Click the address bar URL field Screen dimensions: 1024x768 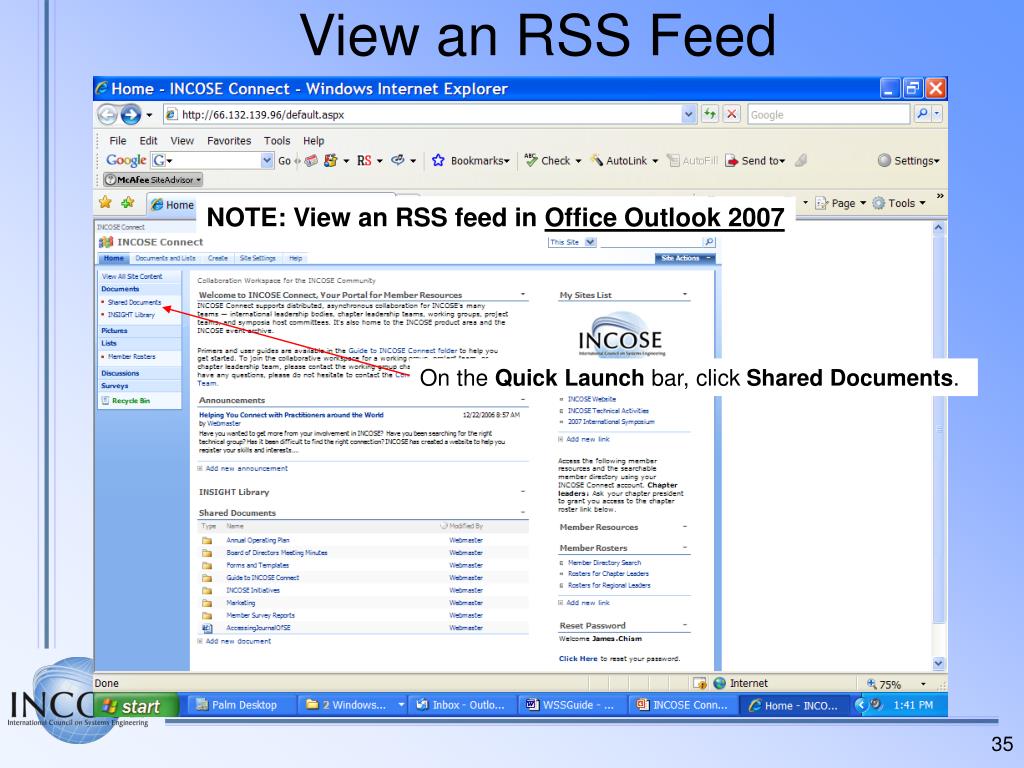click(423, 114)
